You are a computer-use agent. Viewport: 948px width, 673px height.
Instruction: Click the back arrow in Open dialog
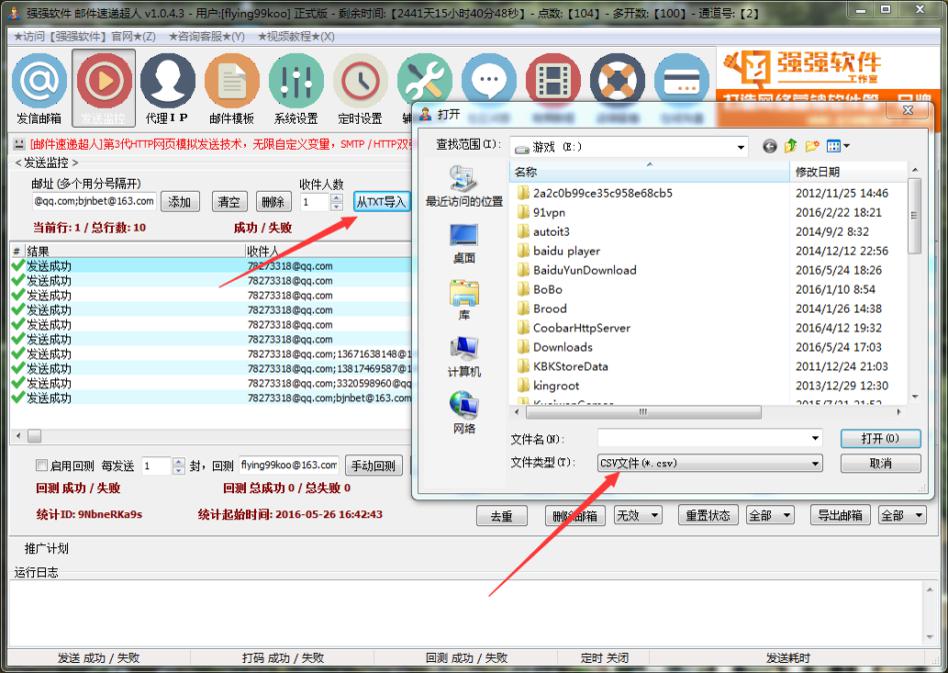click(x=769, y=146)
